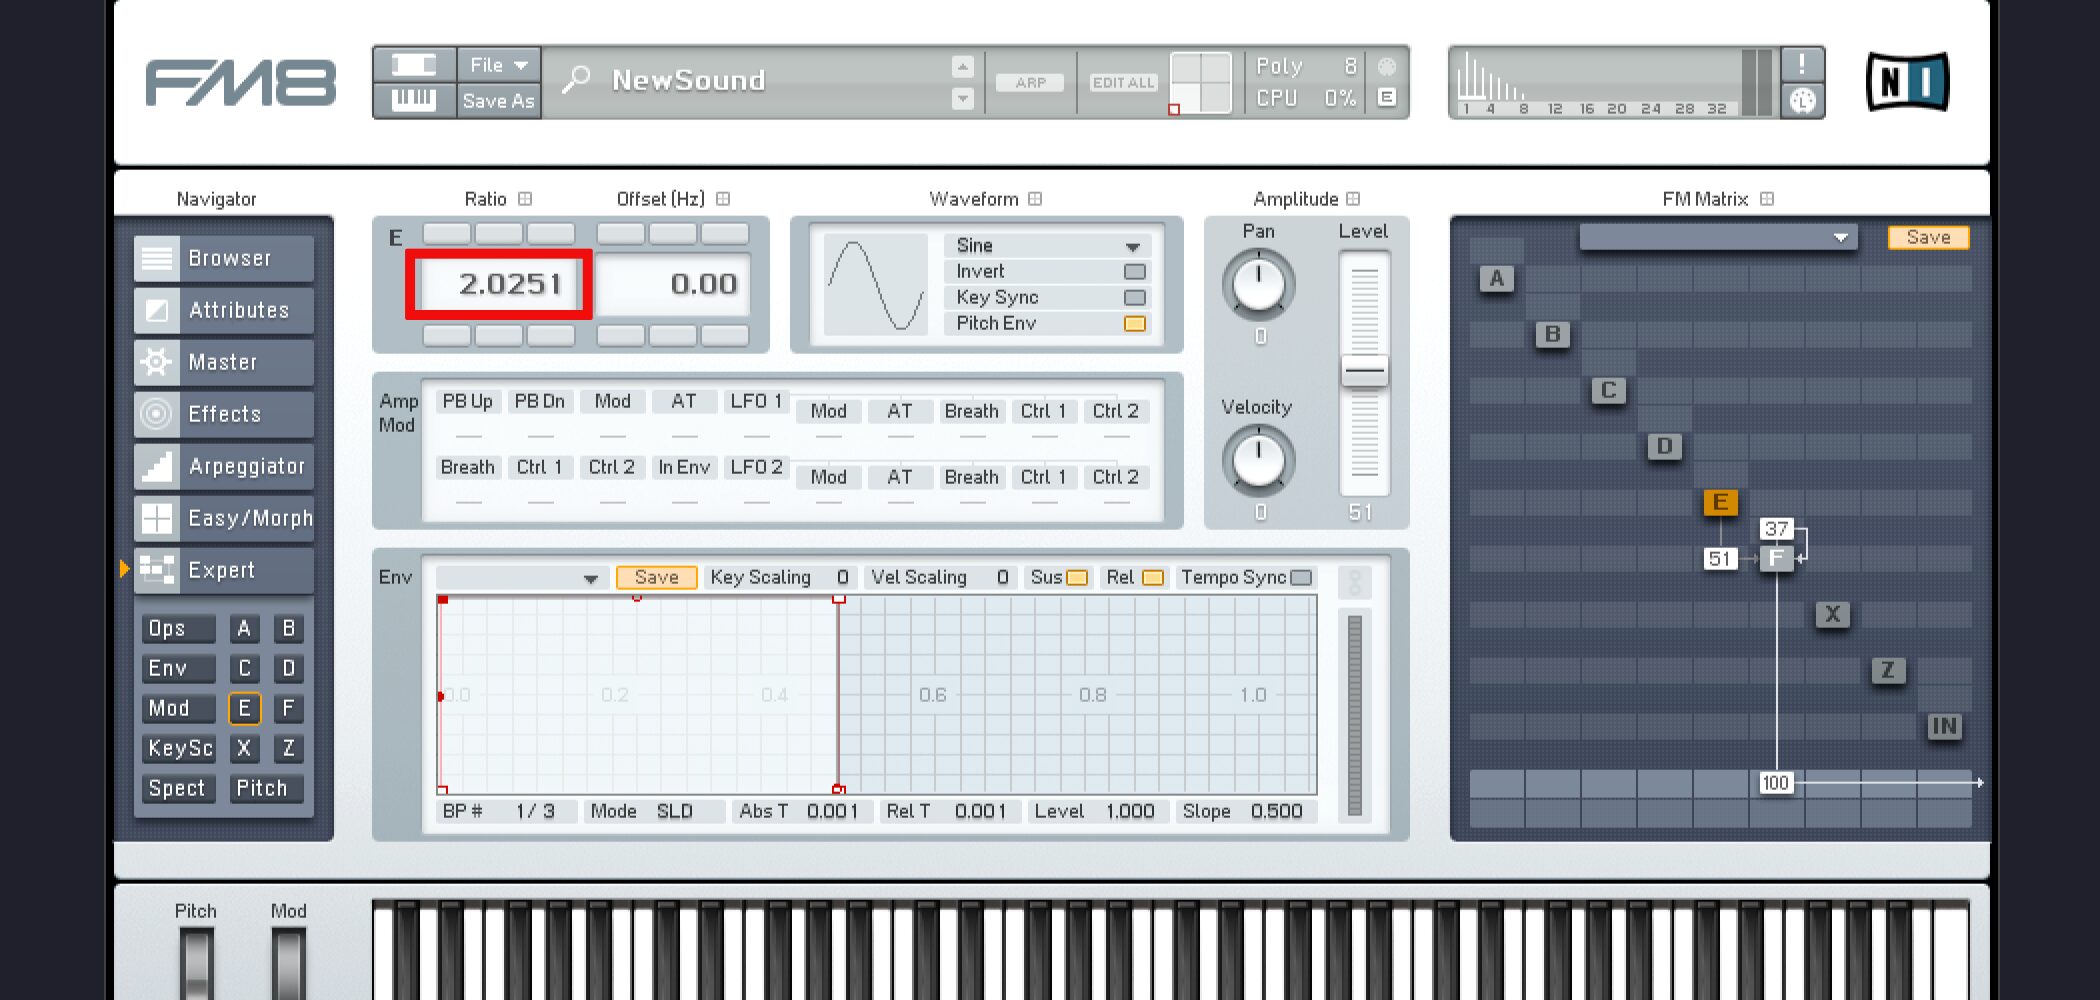Click the small E icon next to CPU
This screenshot has width=2100, height=1000.
[1386, 98]
